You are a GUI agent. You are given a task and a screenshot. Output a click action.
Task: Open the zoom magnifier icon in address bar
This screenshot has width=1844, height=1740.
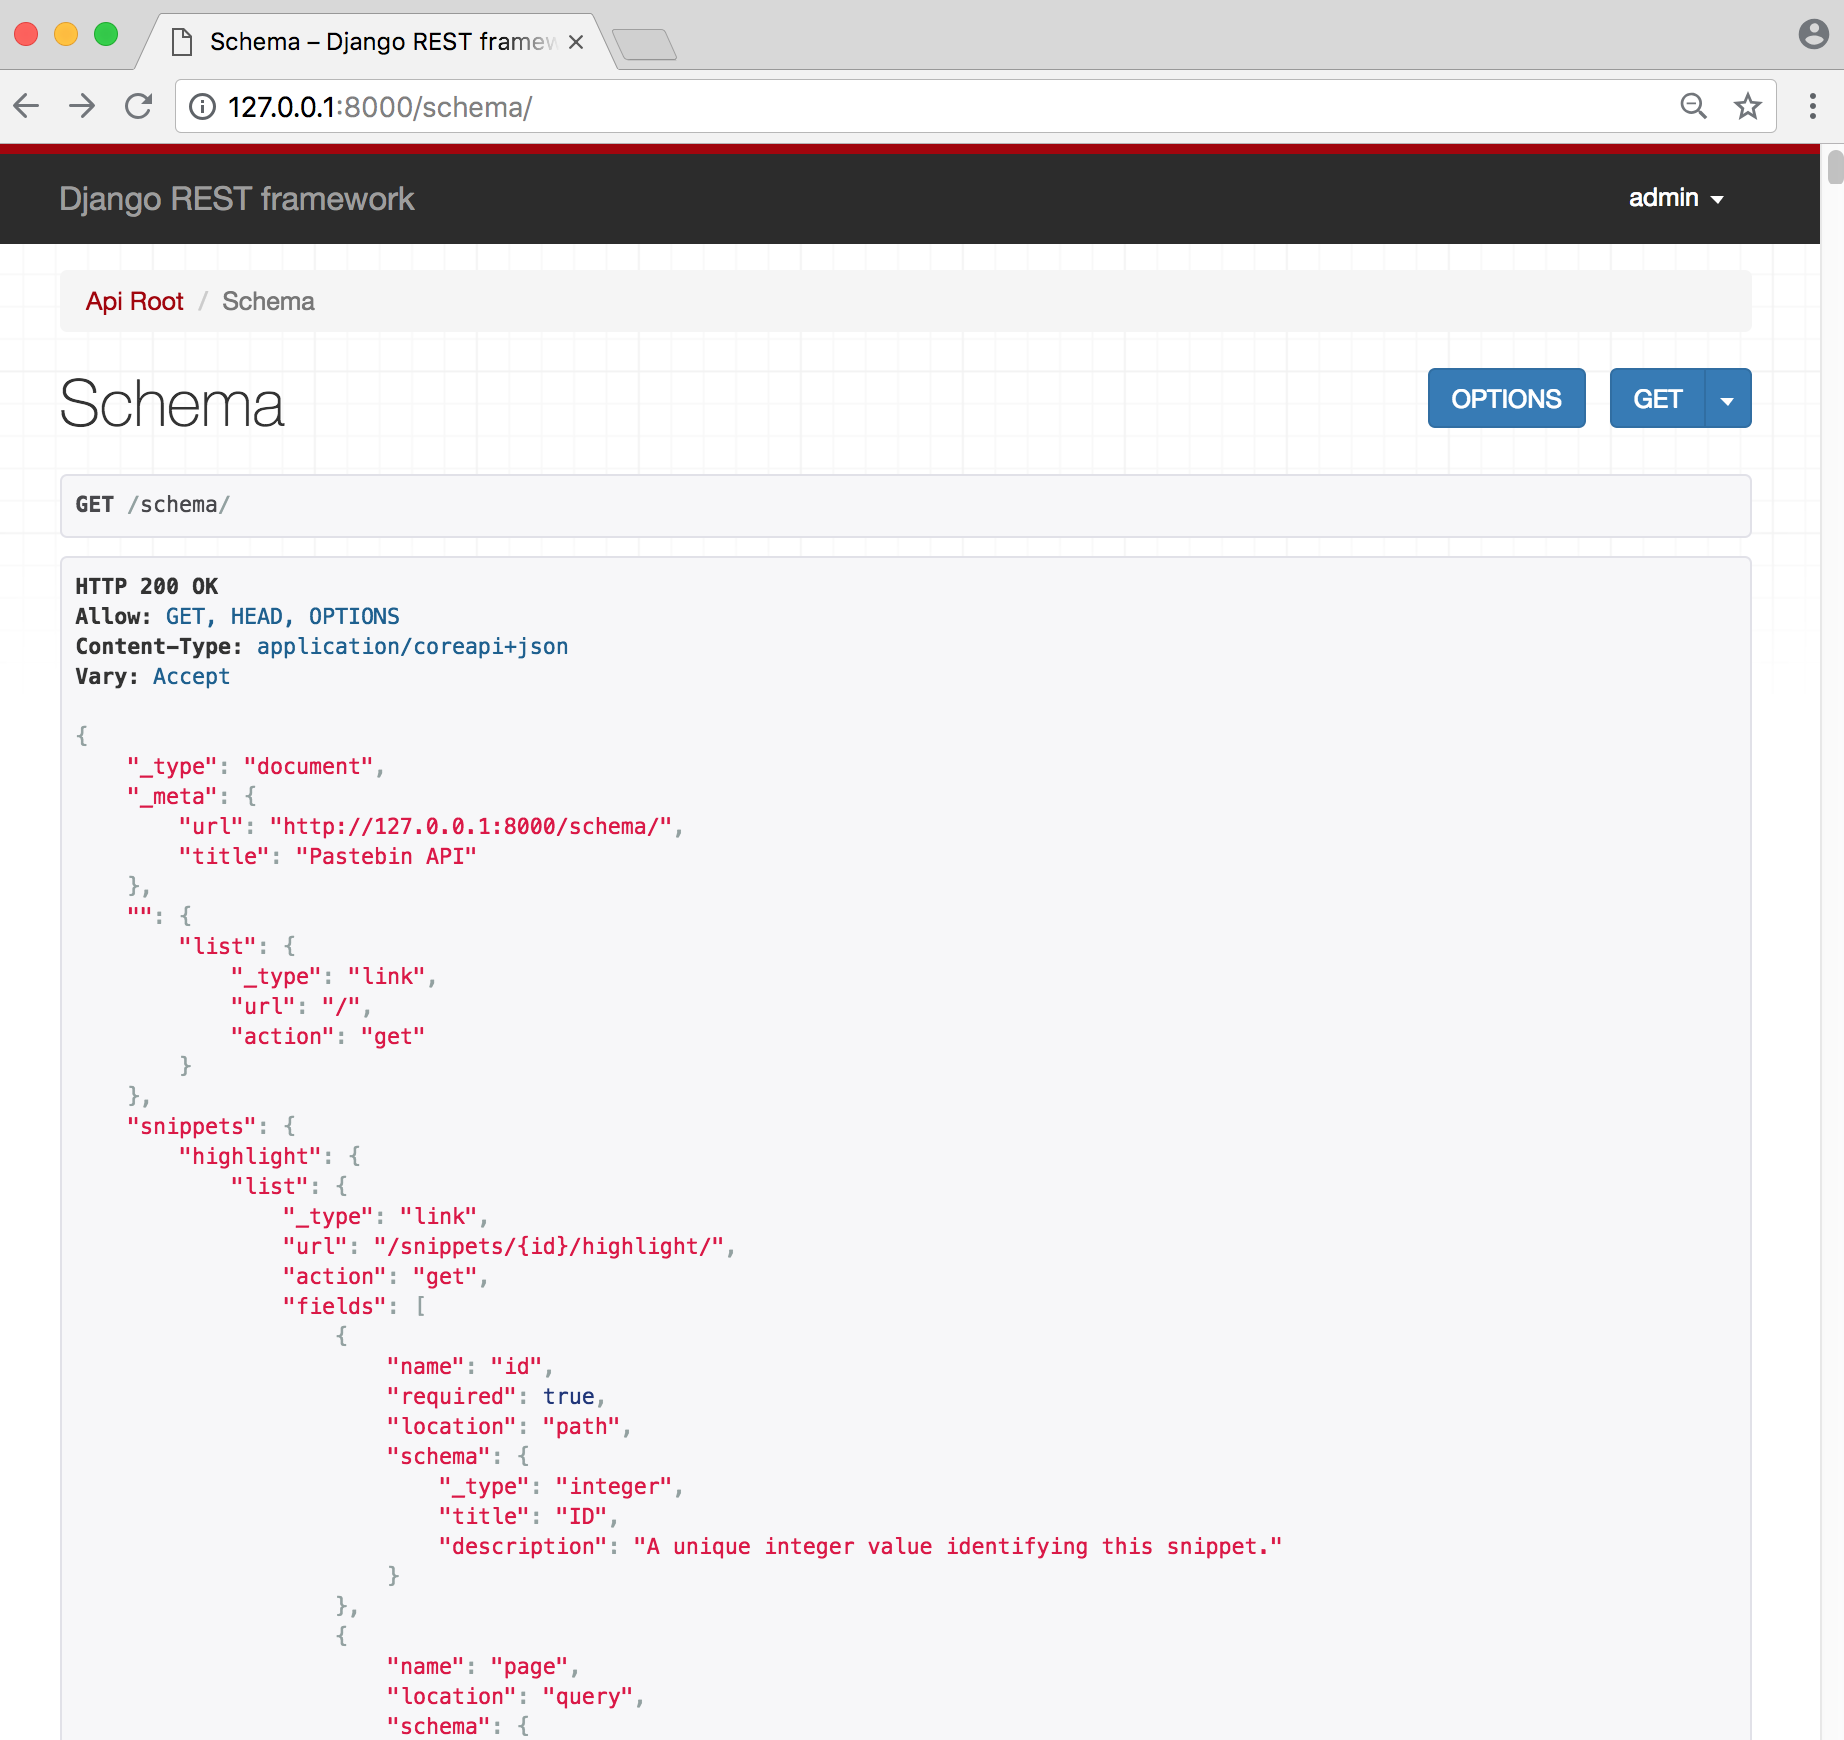(1693, 106)
